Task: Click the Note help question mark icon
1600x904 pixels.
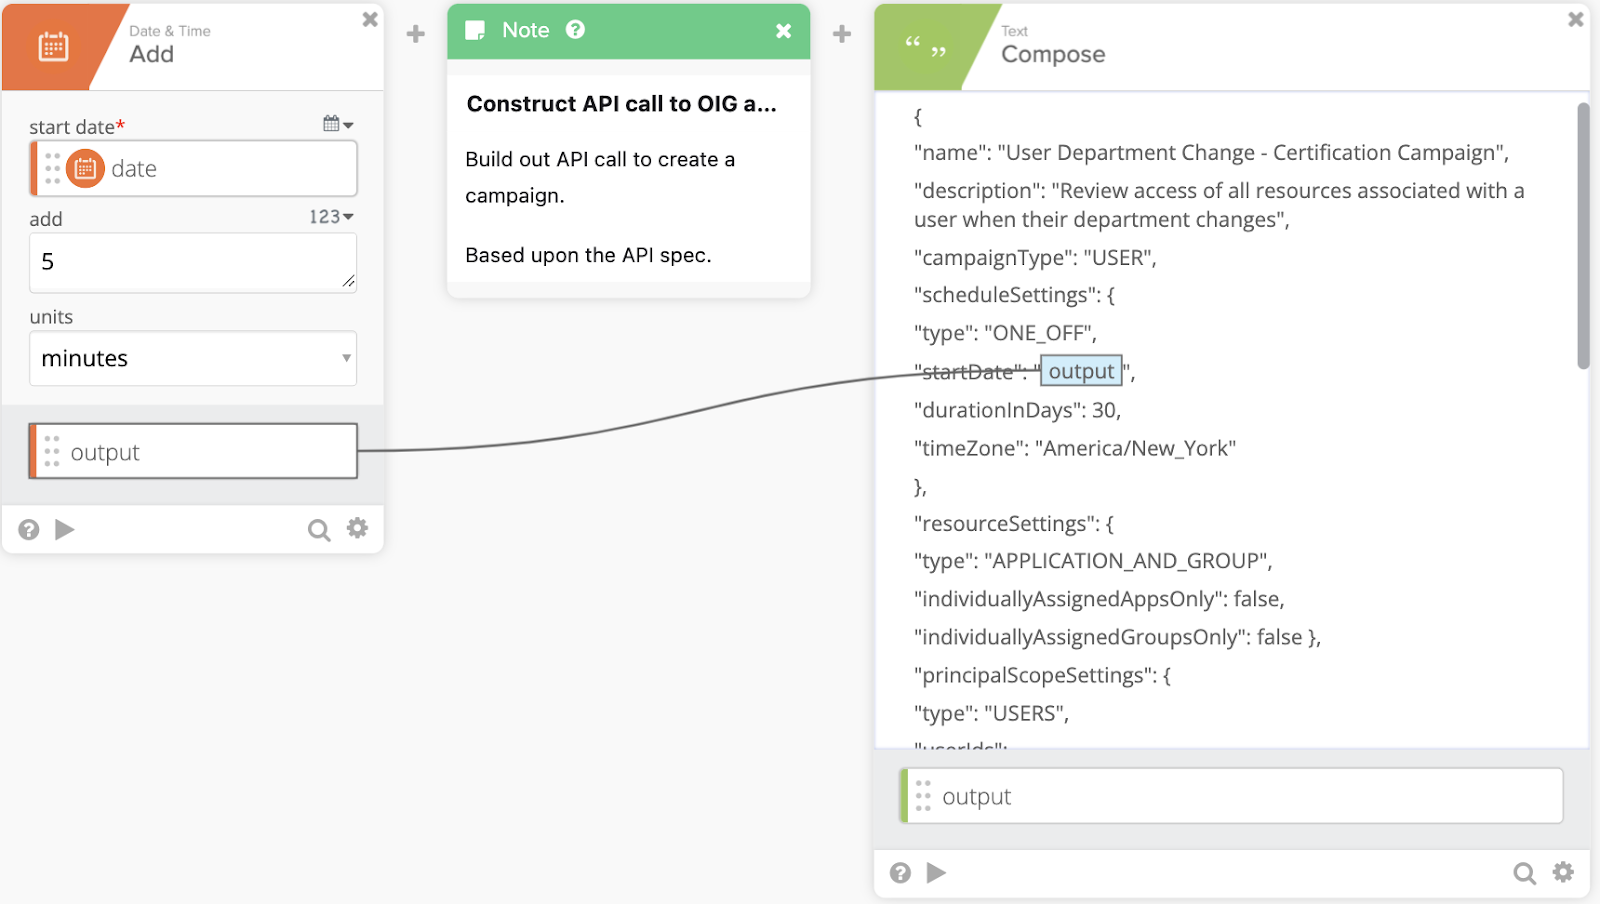Action: click(x=575, y=30)
